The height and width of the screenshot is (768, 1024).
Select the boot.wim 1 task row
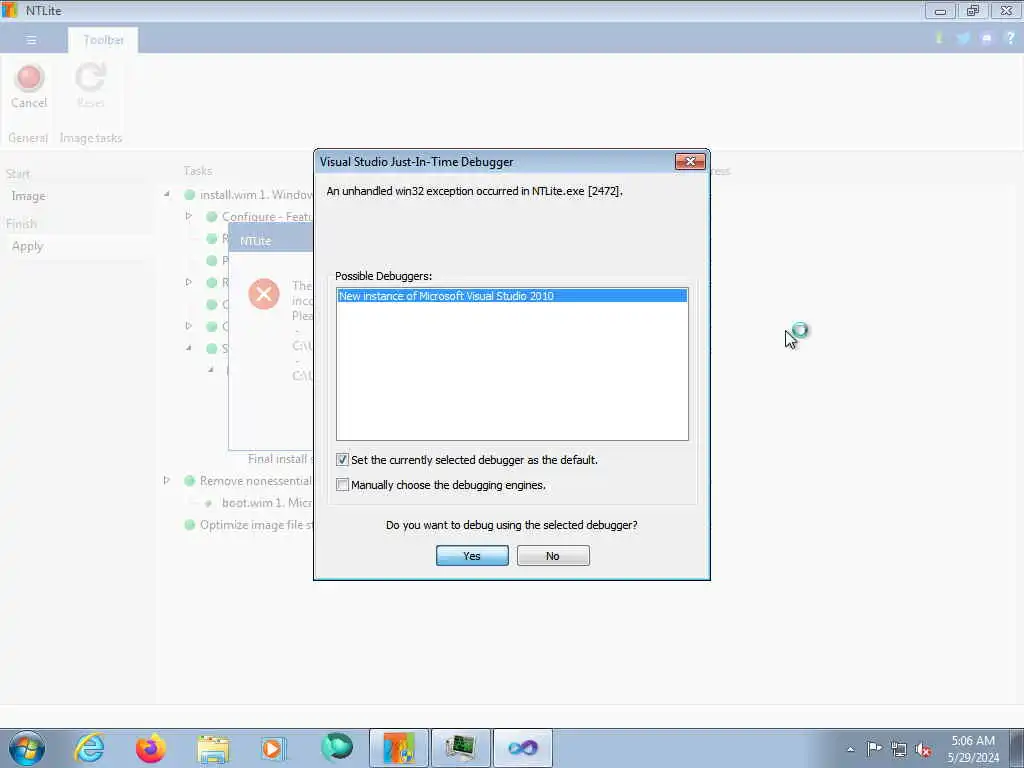[266, 503]
